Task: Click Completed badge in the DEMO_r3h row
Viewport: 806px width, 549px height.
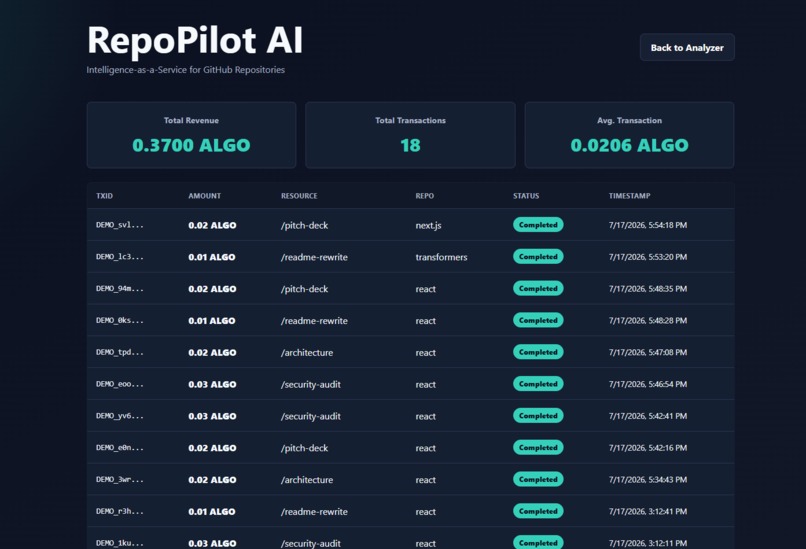Action: [538, 511]
